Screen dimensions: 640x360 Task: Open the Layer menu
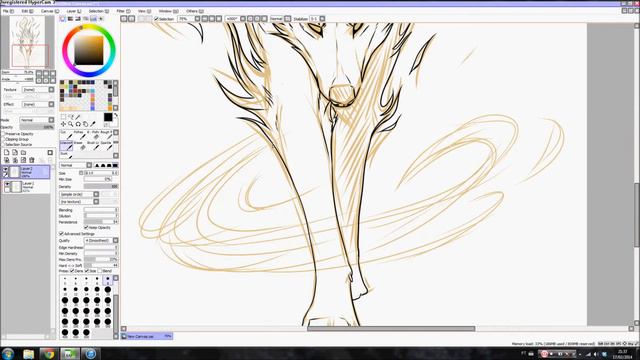point(73,11)
